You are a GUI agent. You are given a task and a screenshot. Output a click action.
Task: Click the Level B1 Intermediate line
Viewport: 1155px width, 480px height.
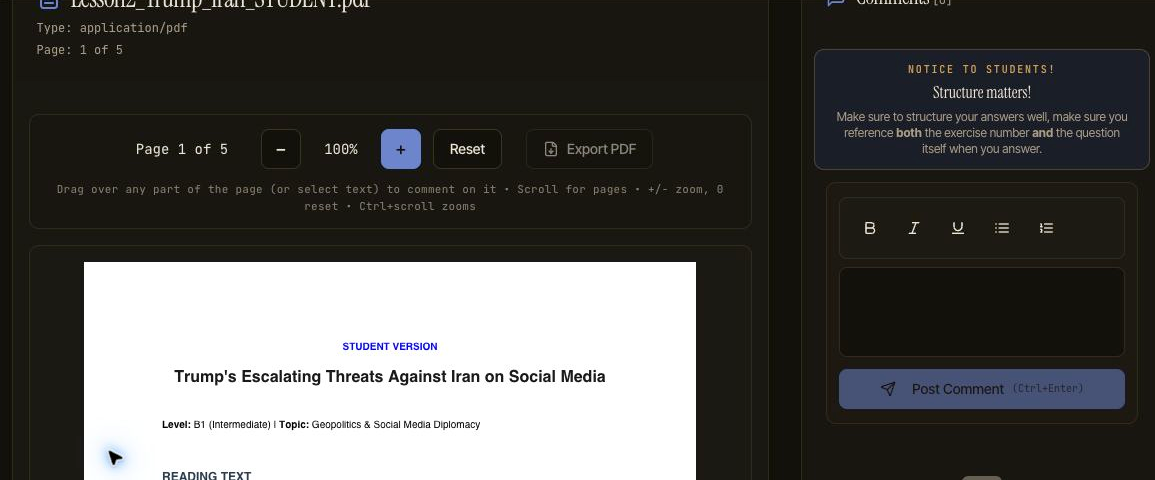click(x=321, y=425)
